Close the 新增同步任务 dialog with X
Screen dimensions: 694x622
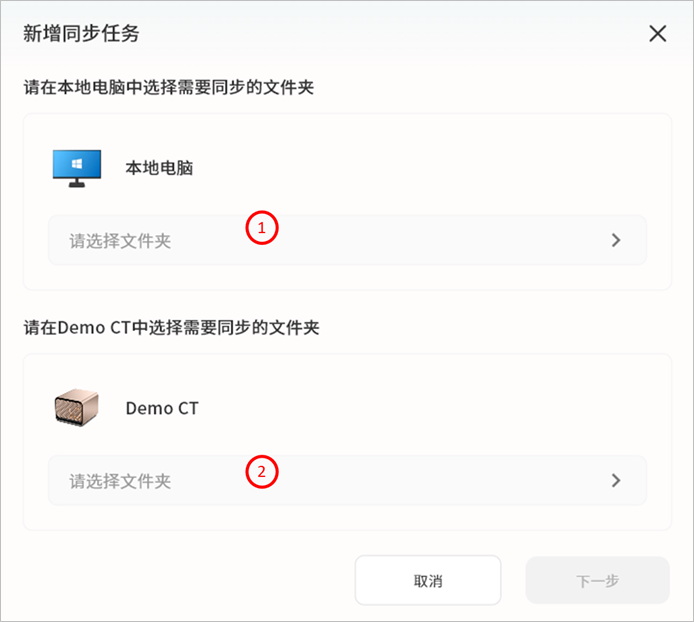point(657,33)
